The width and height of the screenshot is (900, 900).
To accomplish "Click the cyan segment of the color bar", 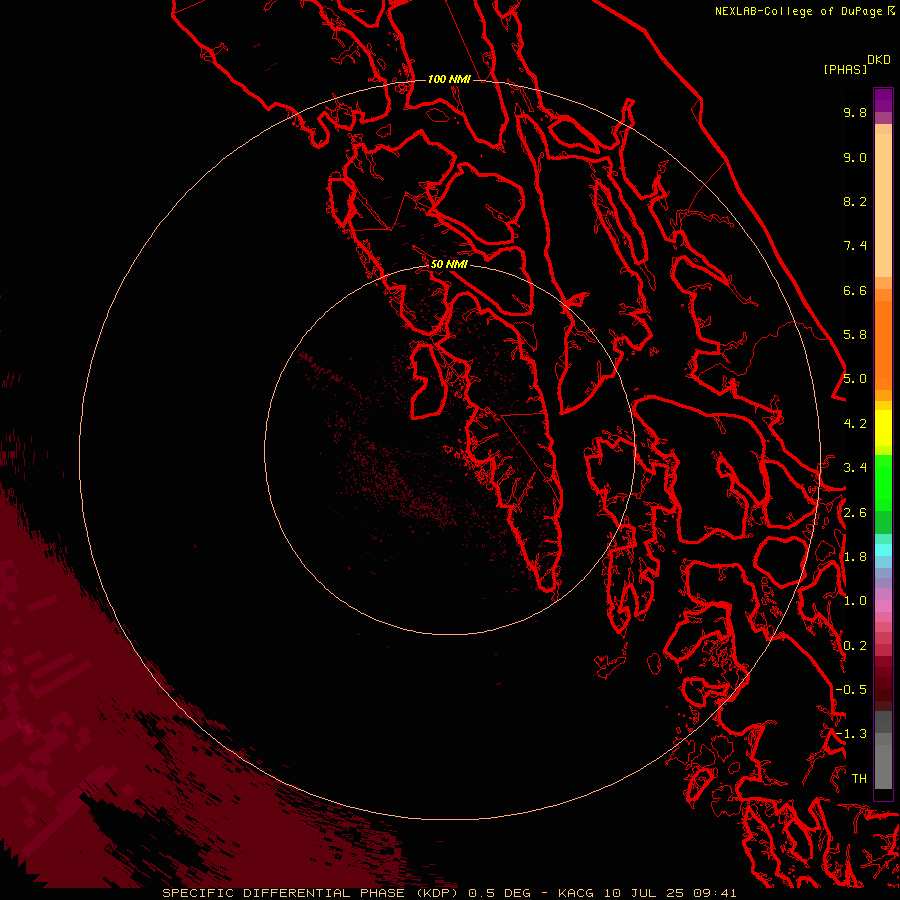I will click(x=883, y=550).
